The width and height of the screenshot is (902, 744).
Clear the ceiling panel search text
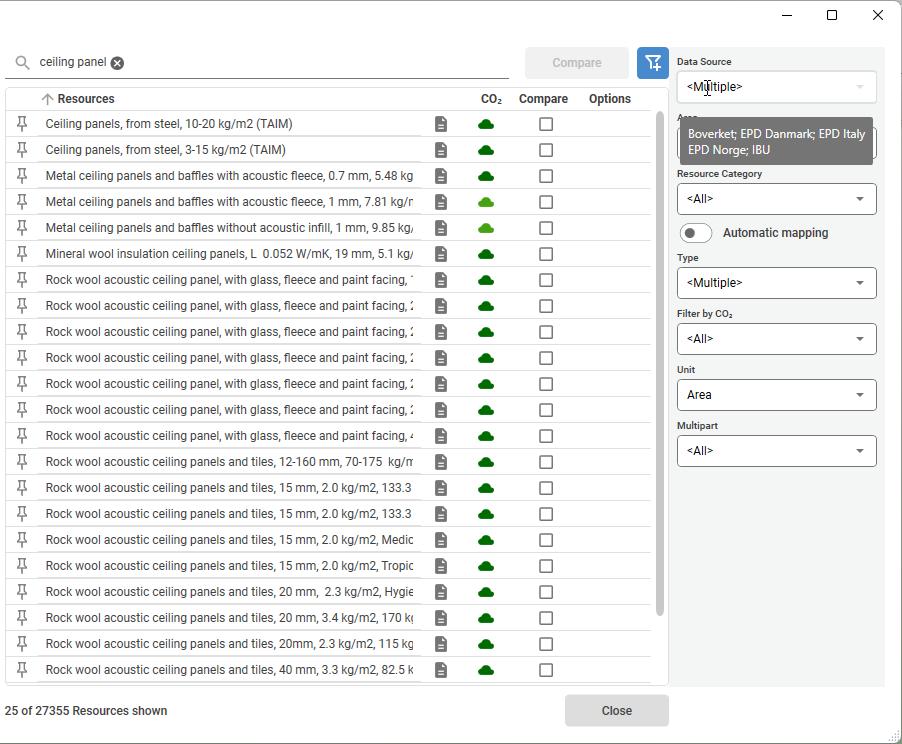pyautogui.click(x=117, y=63)
